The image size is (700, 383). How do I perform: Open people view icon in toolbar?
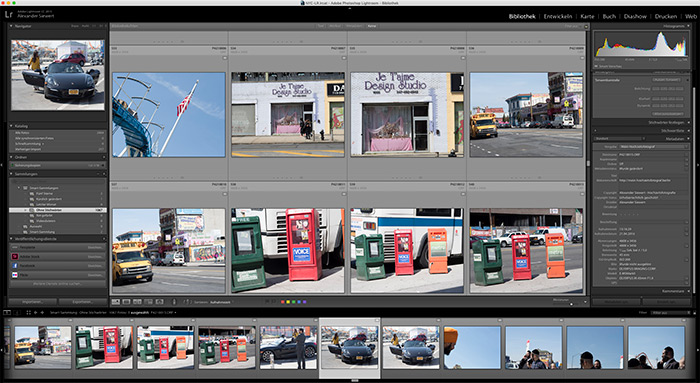159,302
